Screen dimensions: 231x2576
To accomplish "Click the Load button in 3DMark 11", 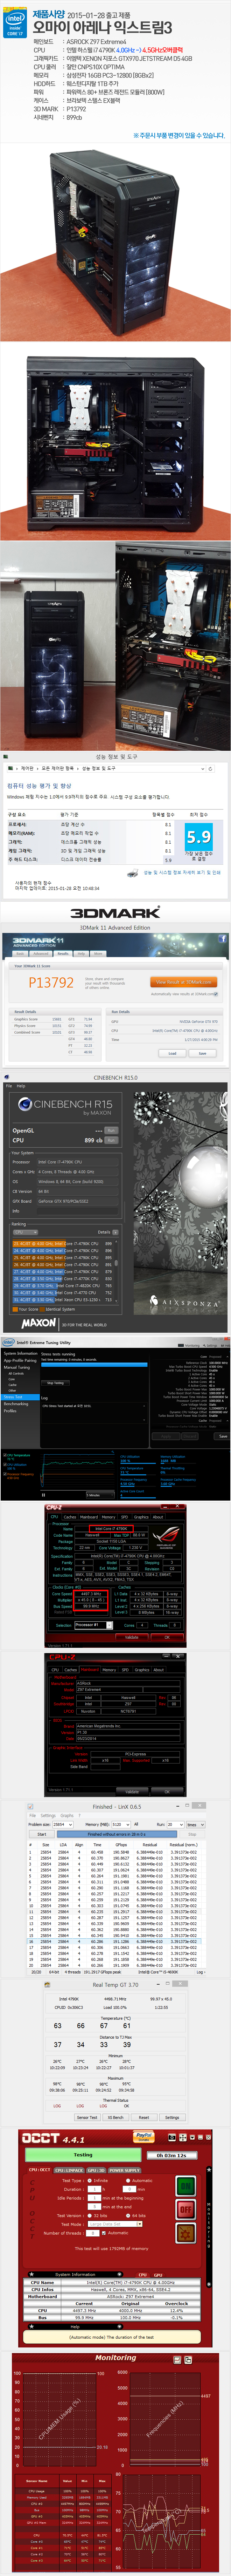I will tap(172, 1053).
